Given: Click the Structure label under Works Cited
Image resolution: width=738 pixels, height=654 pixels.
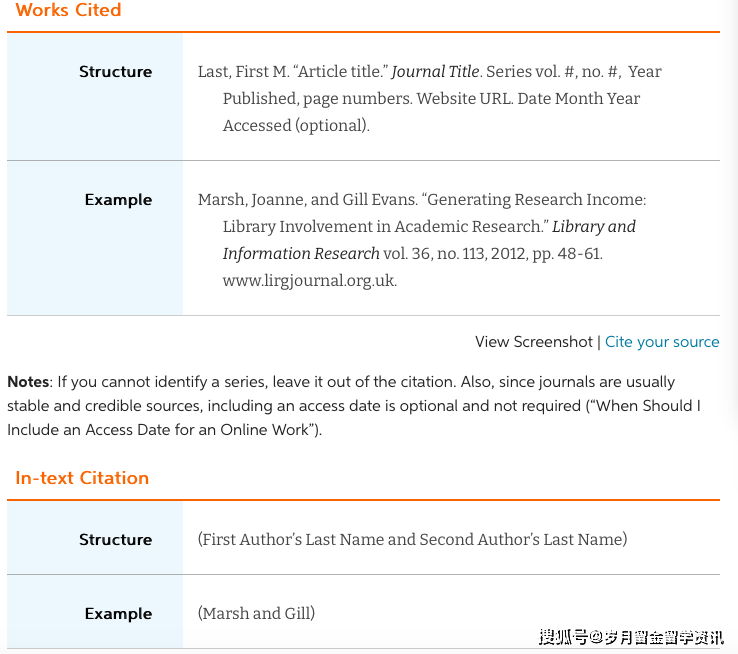Looking at the screenshot, I should coord(115,72).
